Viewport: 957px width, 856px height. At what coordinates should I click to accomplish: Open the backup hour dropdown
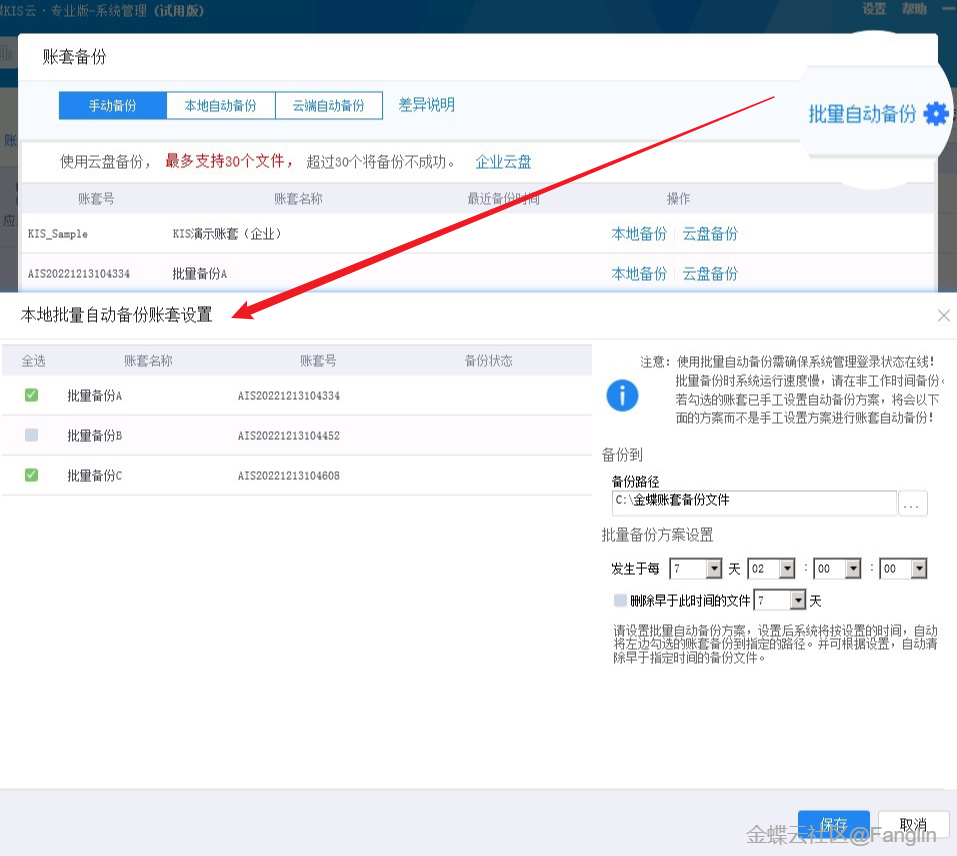coord(786,569)
